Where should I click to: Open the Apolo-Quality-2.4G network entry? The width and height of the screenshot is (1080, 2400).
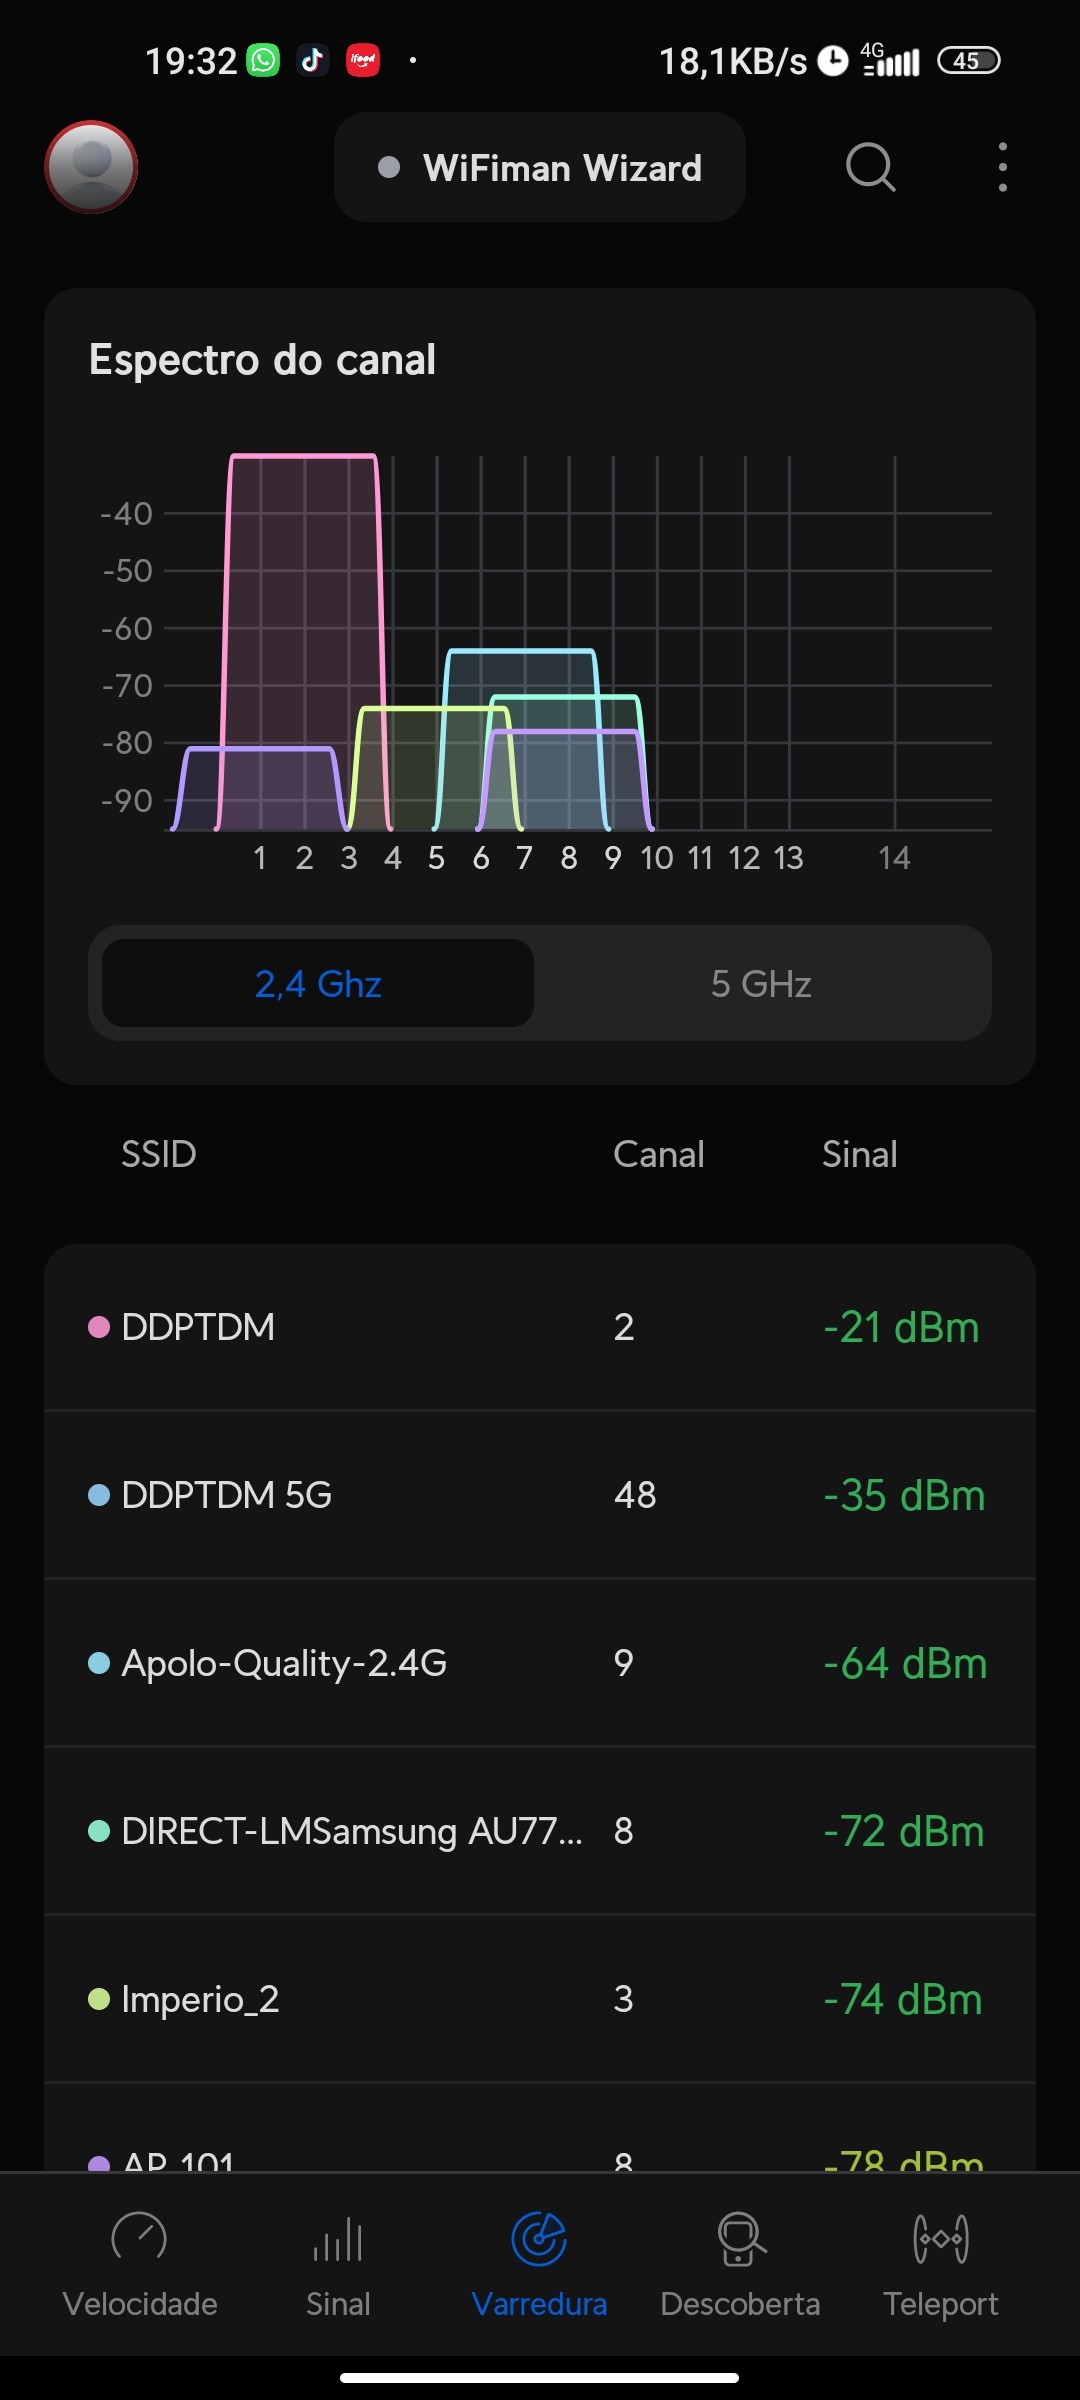(x=540, y=1663)
